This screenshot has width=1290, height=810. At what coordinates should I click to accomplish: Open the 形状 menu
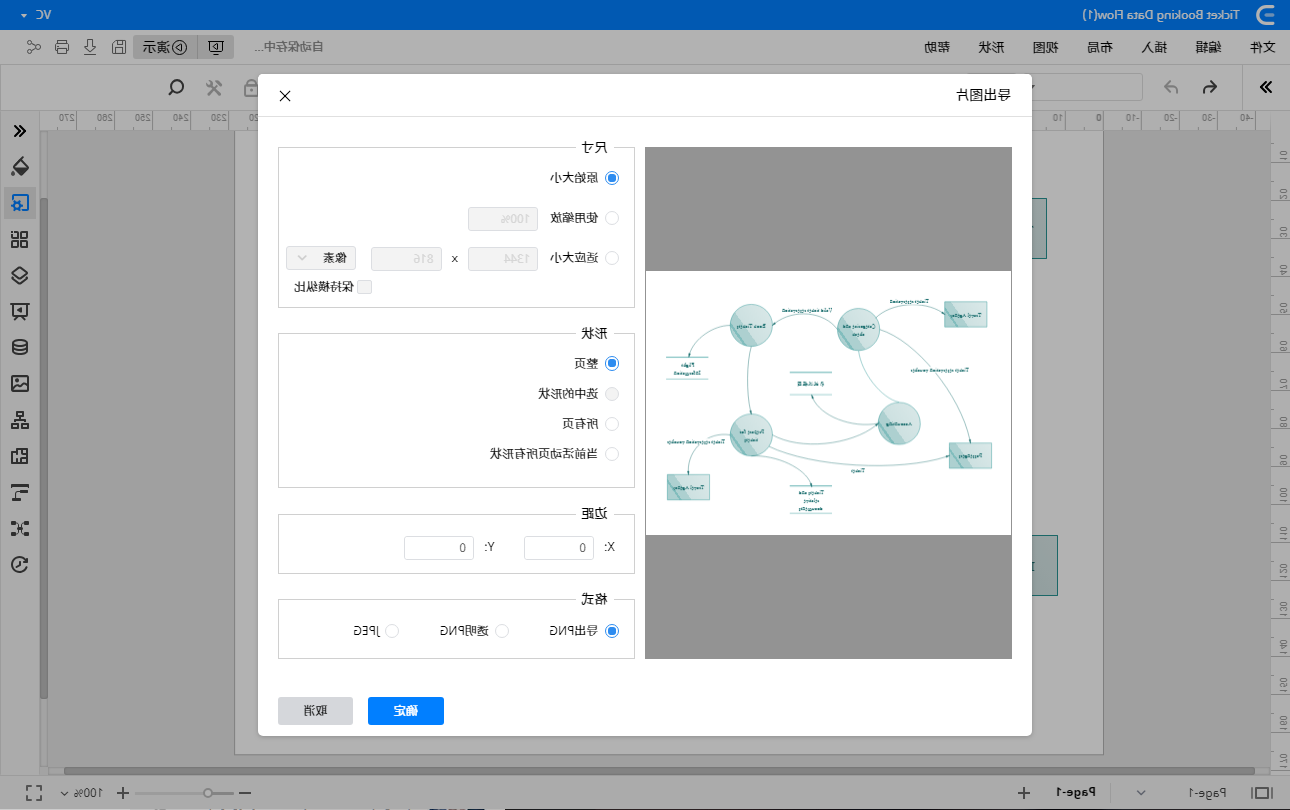coord(991,47)
